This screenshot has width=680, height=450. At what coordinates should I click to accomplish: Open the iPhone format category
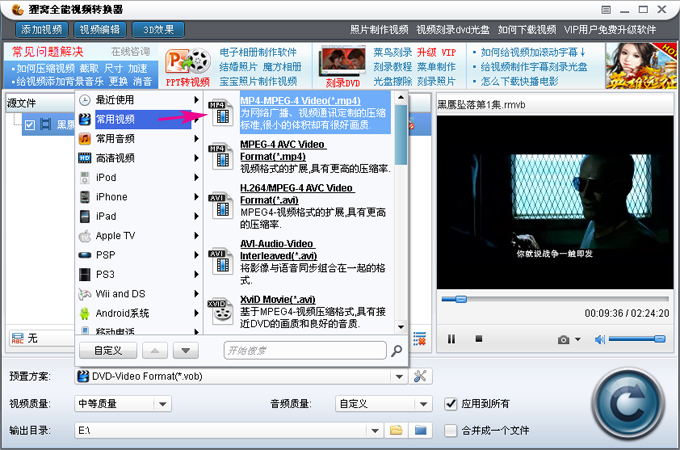point(138,197)
